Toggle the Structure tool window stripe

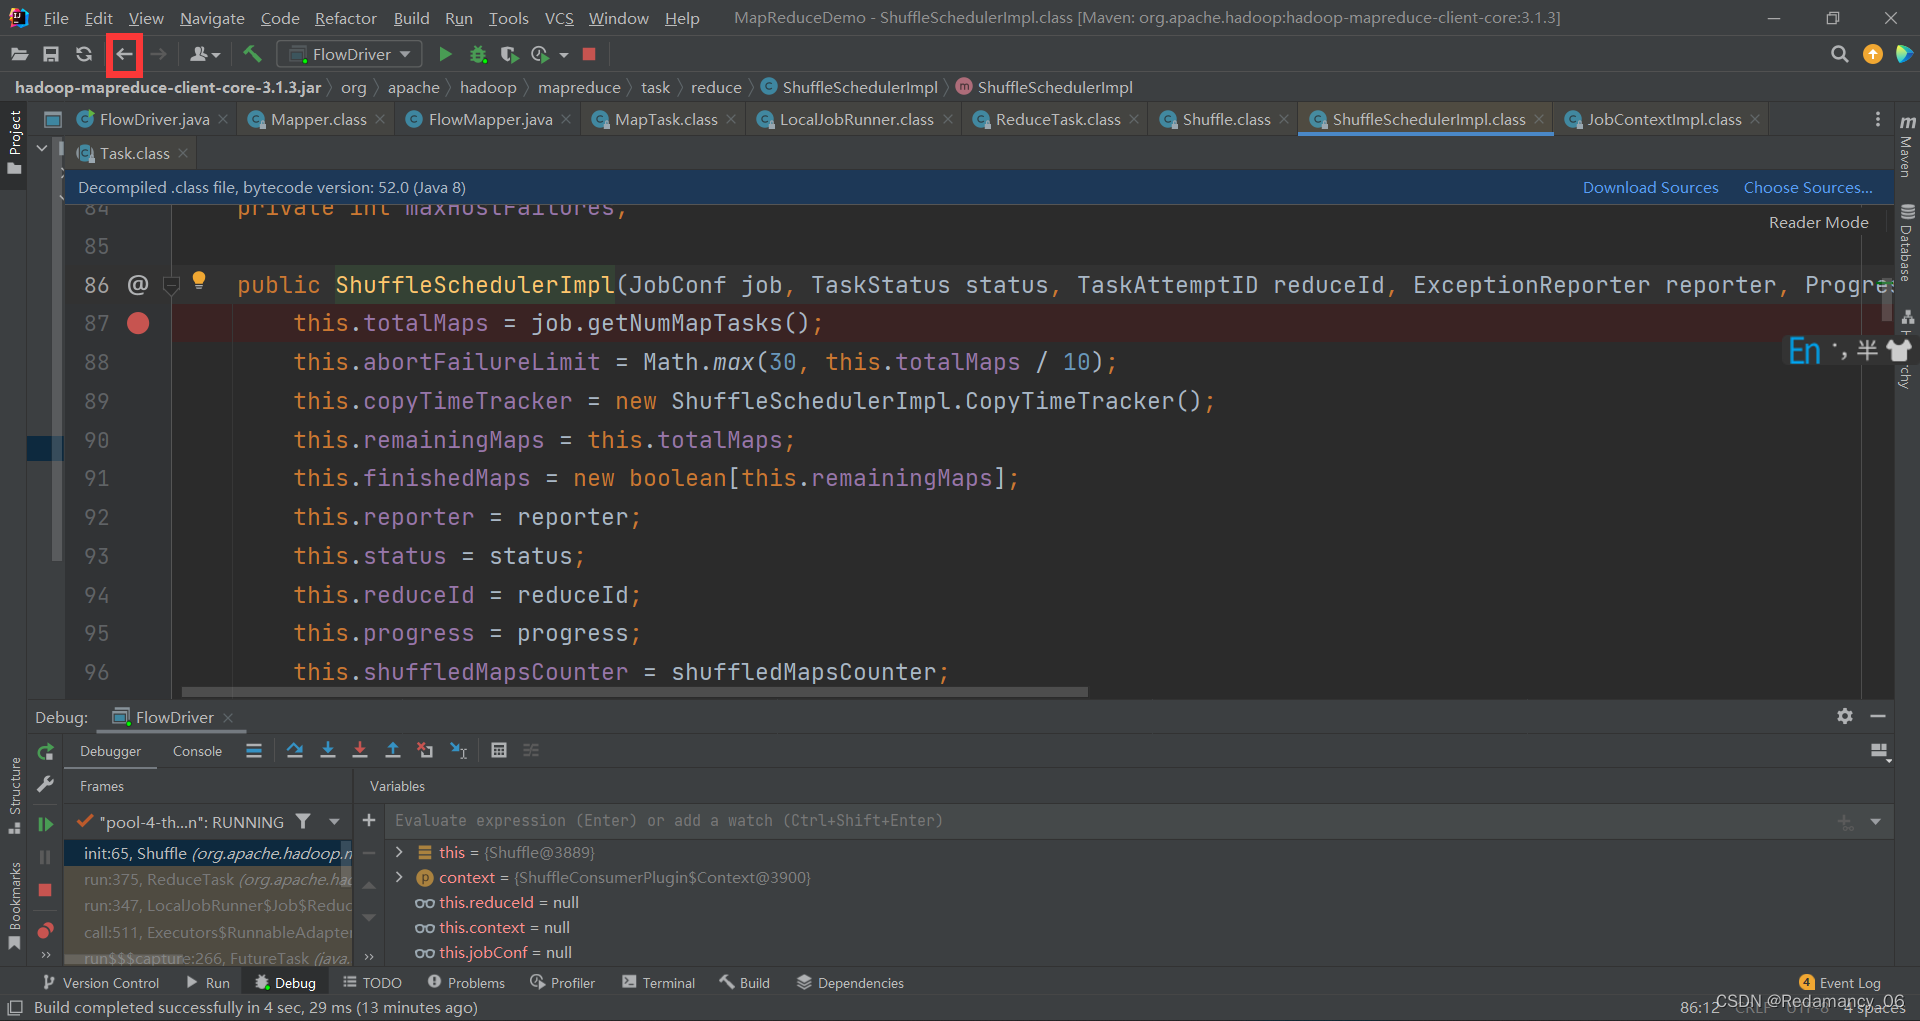14,795
